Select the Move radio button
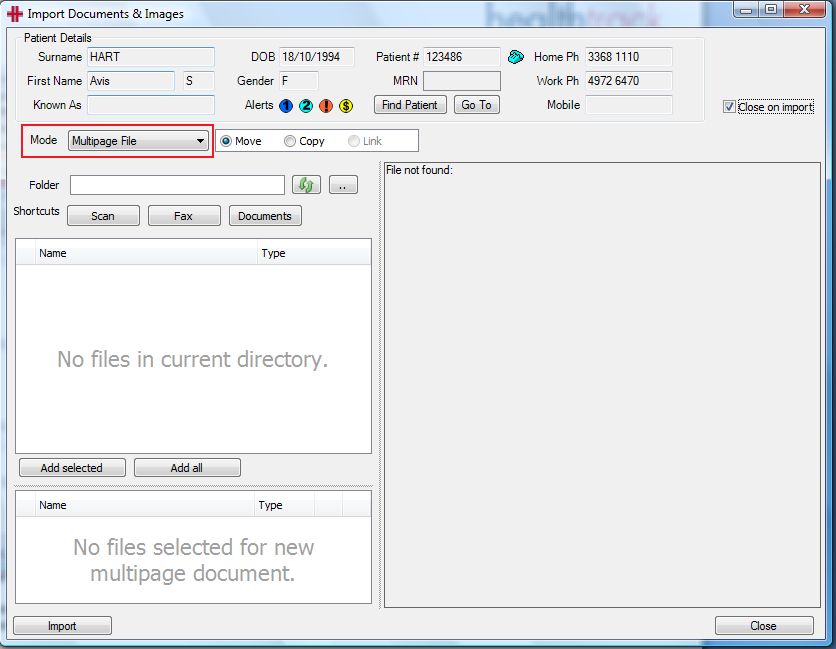Image resolution: width=836 pixels, height=649 pixels. point(226,141)
